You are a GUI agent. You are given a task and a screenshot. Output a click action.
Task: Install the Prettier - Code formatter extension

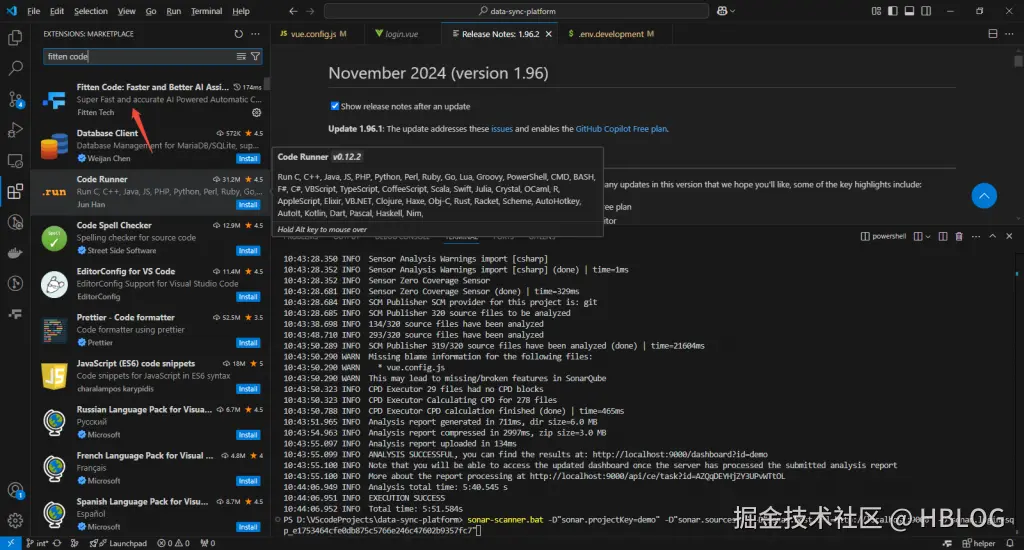pyautogui.click(x=248, y=343)
